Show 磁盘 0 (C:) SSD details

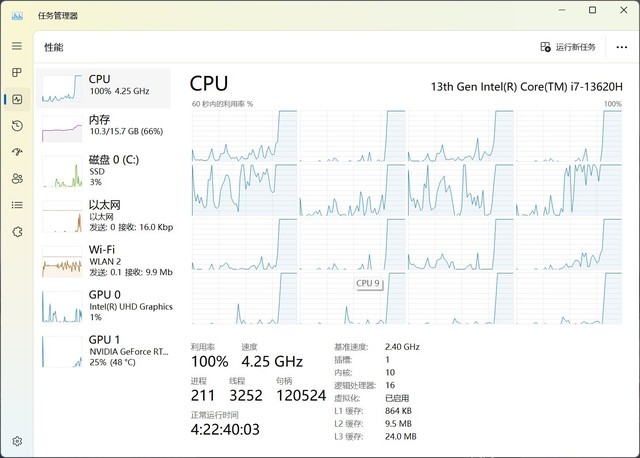pyautogui.click(x=104, y=170)
